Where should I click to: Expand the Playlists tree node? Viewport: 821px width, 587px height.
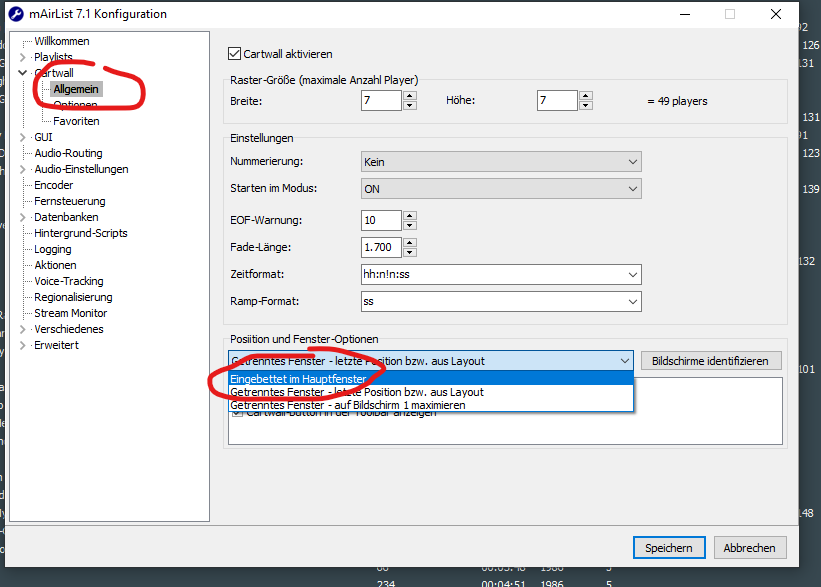[23, 57]
